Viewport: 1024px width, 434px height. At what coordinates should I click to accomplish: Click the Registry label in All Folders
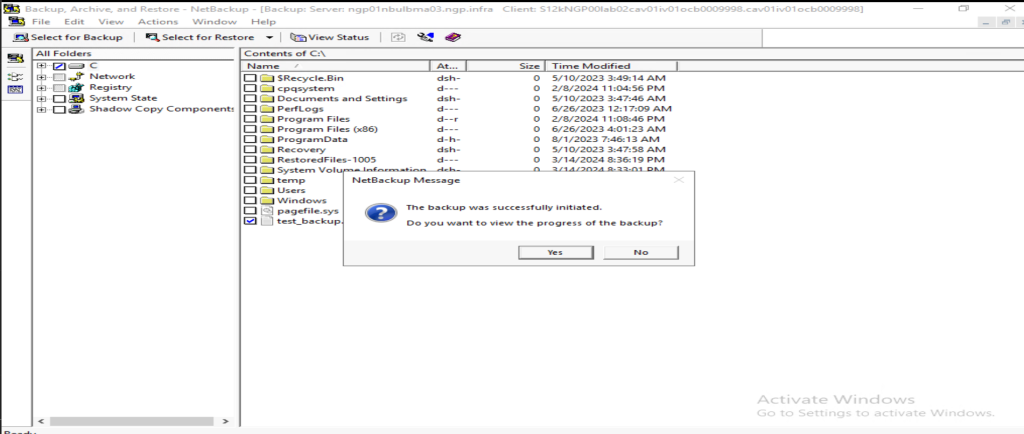(x=110, y=87)
